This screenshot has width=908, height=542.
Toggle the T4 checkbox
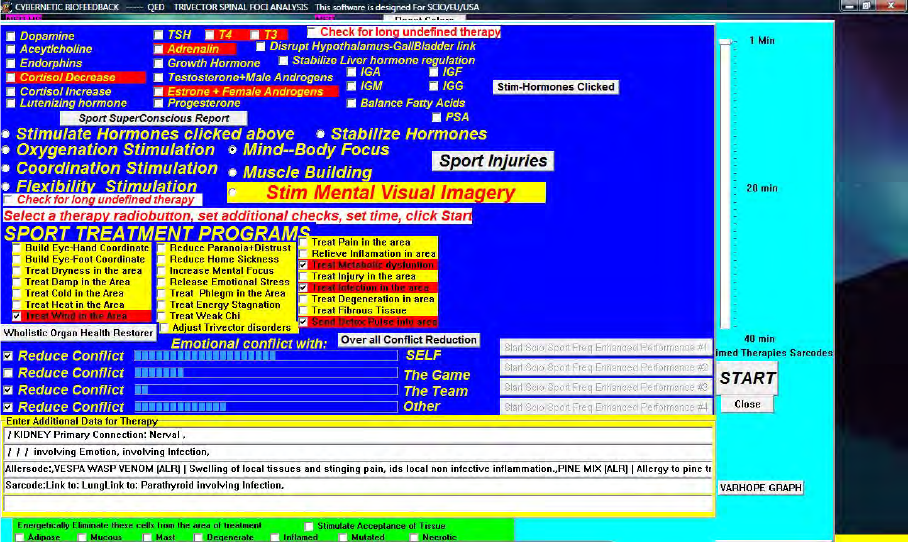[210, 35]
